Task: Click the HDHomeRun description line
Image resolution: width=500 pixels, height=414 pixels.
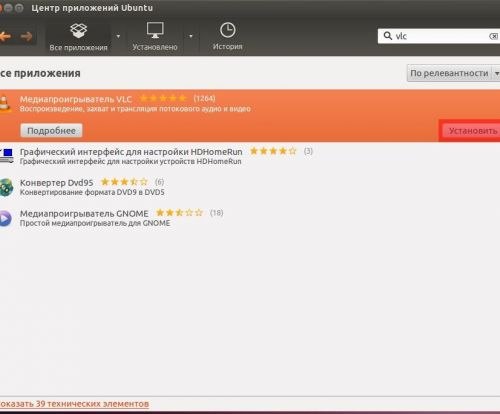Action: click(130, 162)
